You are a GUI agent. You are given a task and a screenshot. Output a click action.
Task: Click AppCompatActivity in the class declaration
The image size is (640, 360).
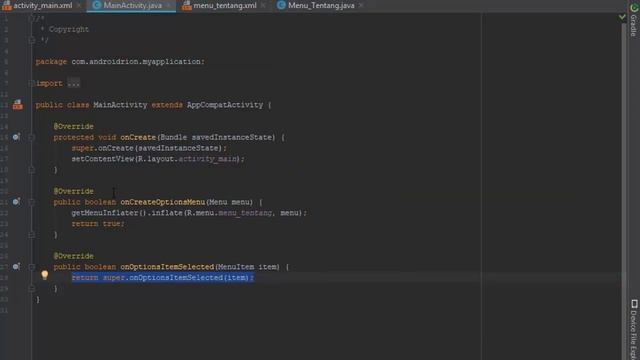click(225, 105)
